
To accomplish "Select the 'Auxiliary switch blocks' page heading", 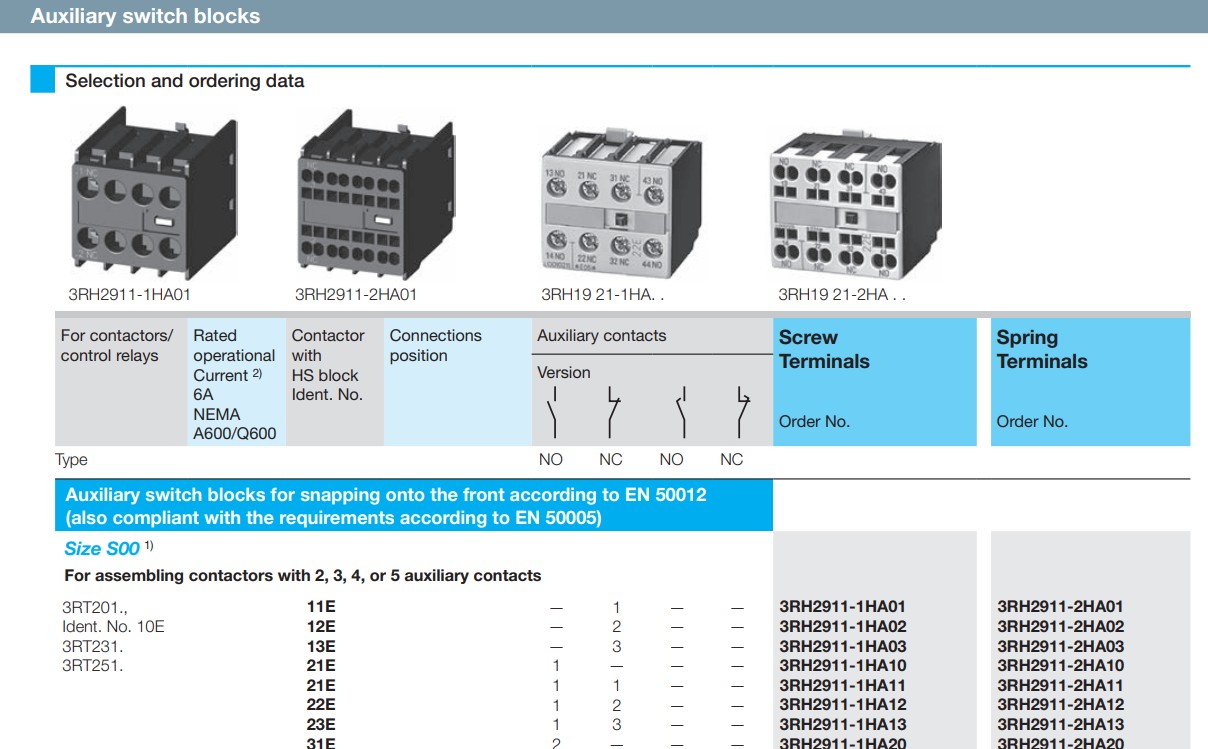I will [145, 16].
